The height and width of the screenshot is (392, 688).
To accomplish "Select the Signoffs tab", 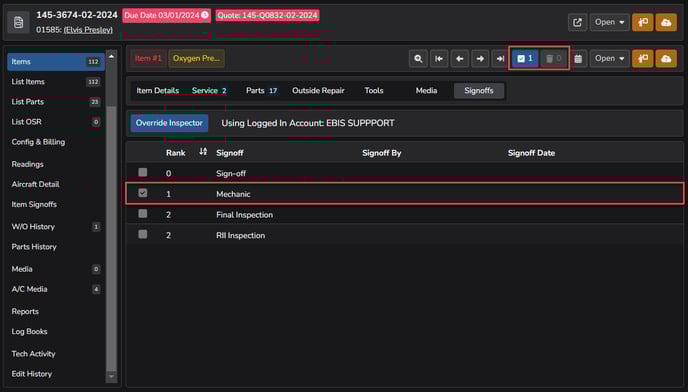I will (479, 90).
